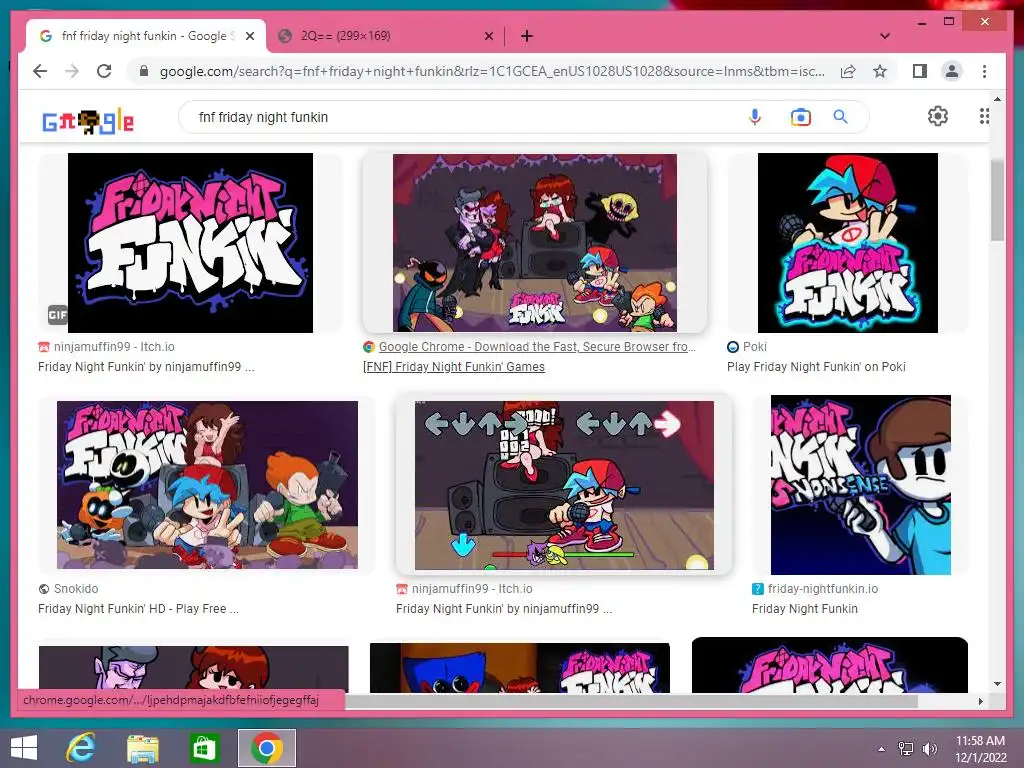Open the Snokido HD image

(x=207, y=485)
